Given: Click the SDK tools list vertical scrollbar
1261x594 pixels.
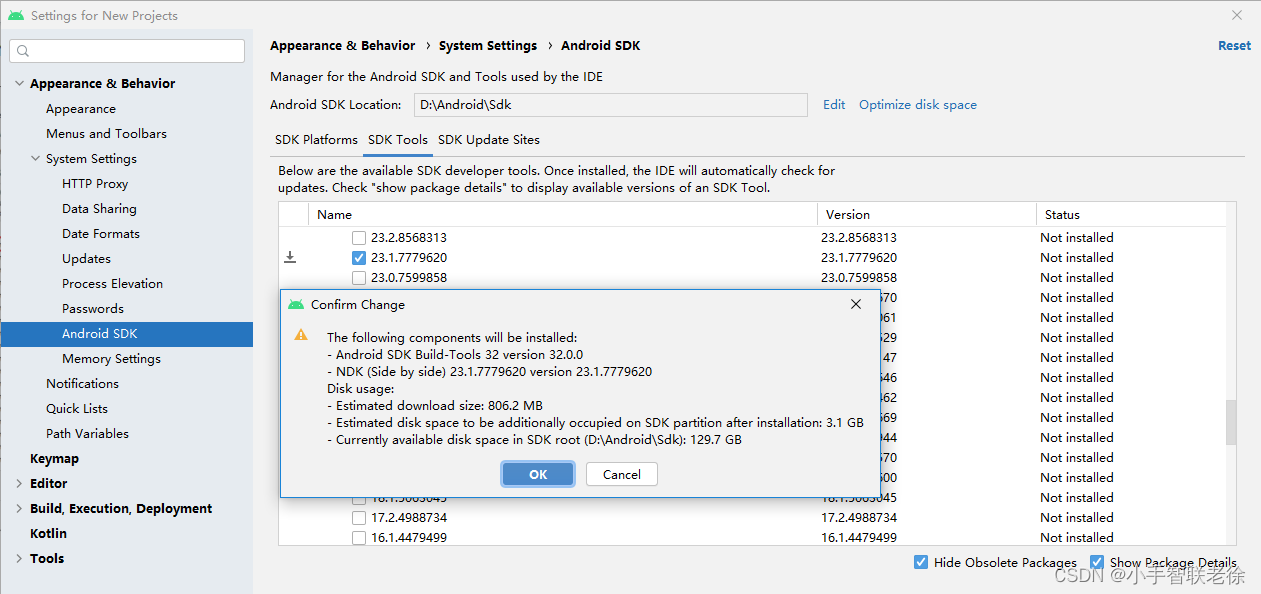Looking at the screenshot, I should tap(1231, 422).
